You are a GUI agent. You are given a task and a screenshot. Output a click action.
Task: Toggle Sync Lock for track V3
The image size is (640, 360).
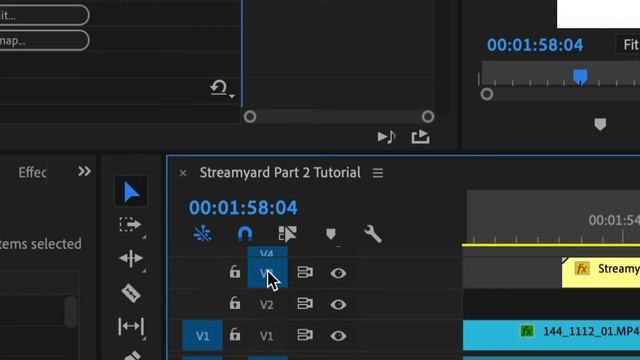point(305,272)
